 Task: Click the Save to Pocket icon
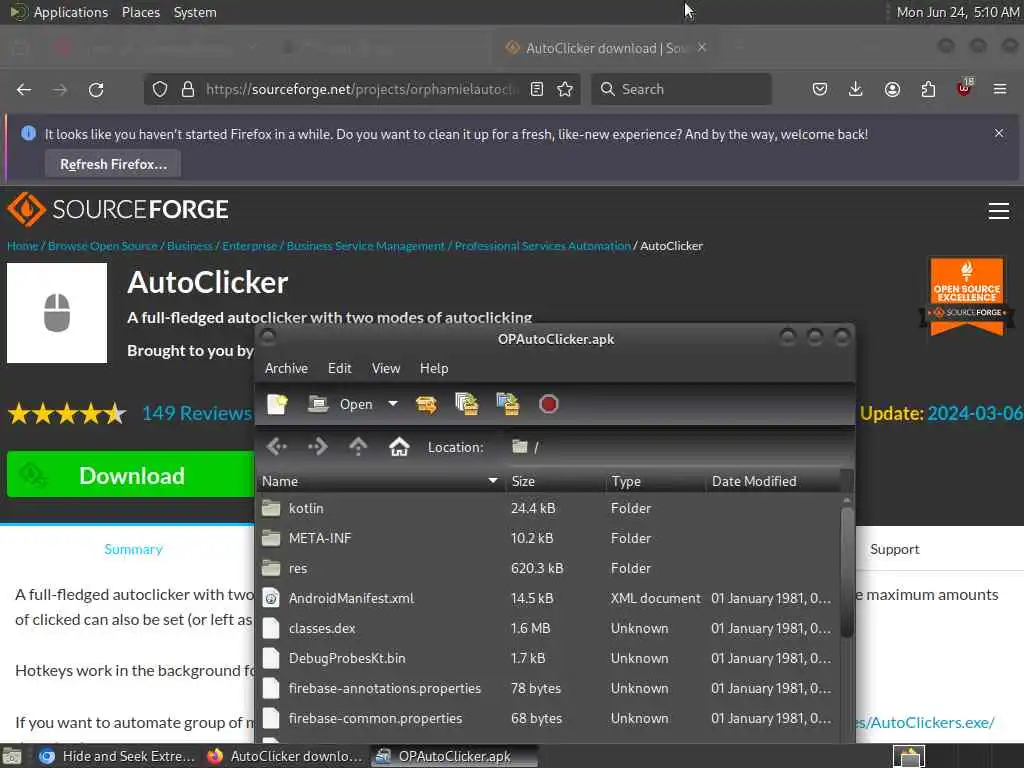tap(820, 89)
